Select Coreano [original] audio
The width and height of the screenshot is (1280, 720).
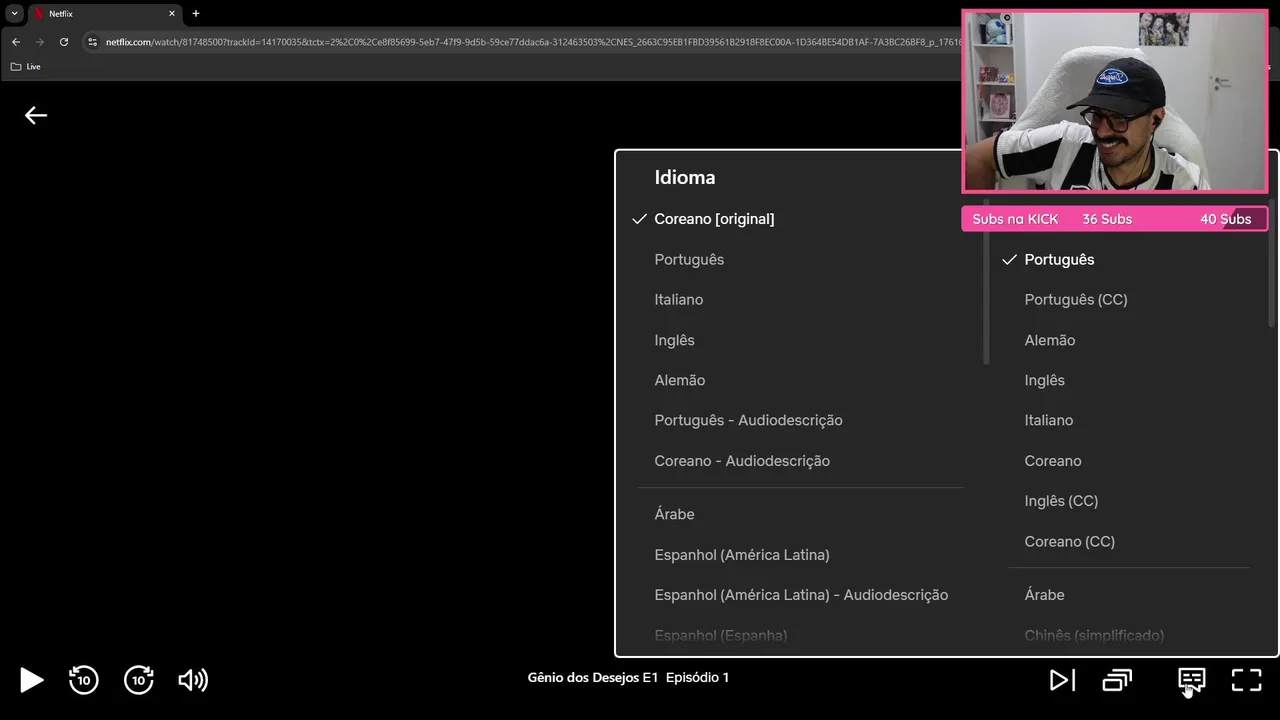coord(714,219)
